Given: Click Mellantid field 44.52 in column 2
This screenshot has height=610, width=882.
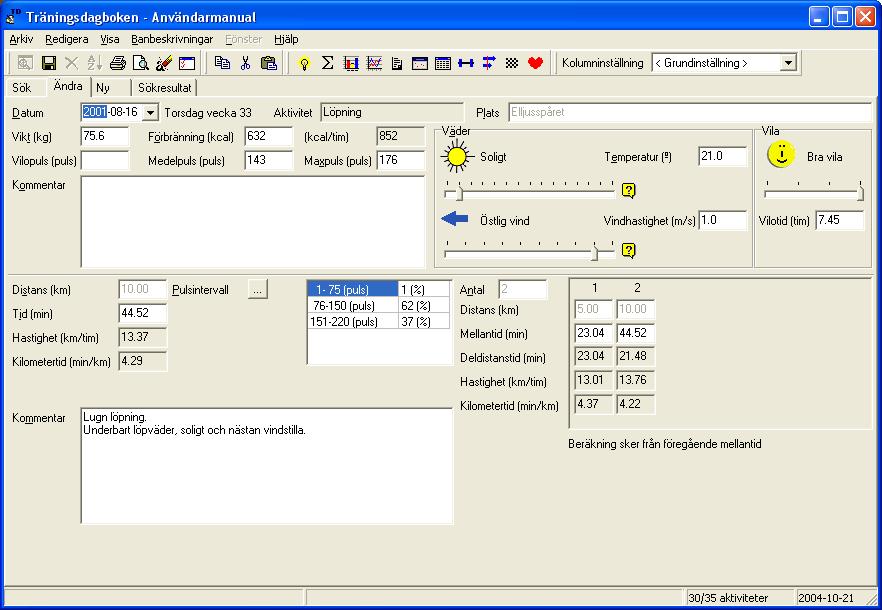Looking at the screenshot, I should tap(636, 333).
